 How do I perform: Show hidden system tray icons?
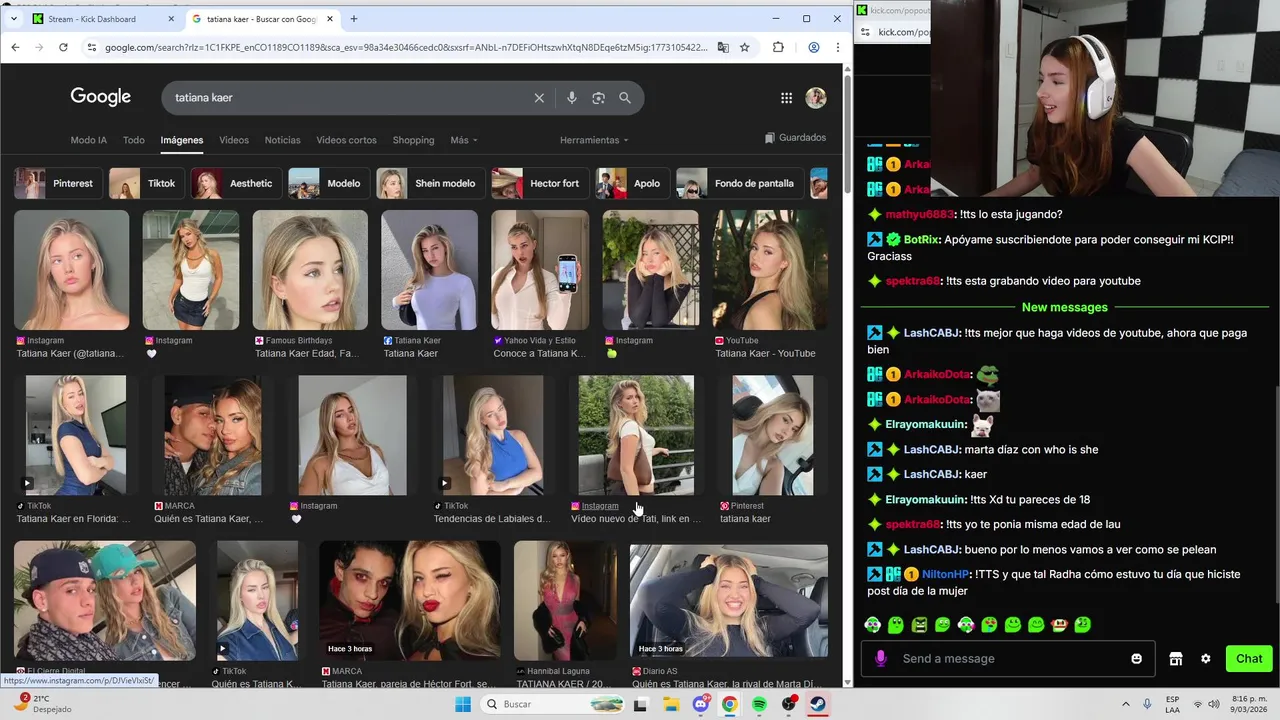(1125, 704)
